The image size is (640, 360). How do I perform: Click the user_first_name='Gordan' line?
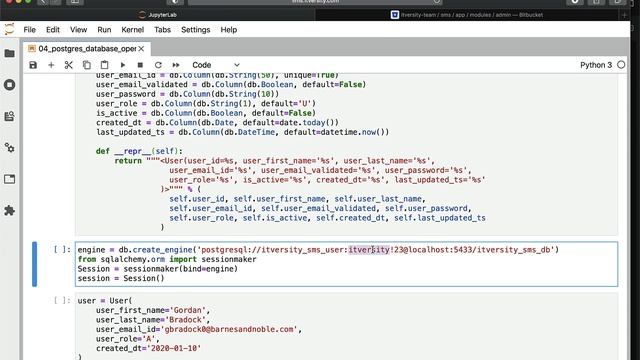click(x=153, y=310)
